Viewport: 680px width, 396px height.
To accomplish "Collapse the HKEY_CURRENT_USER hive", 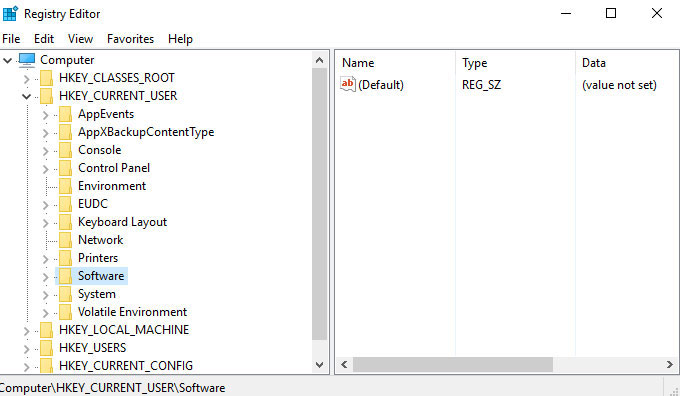I will point(26,96).
